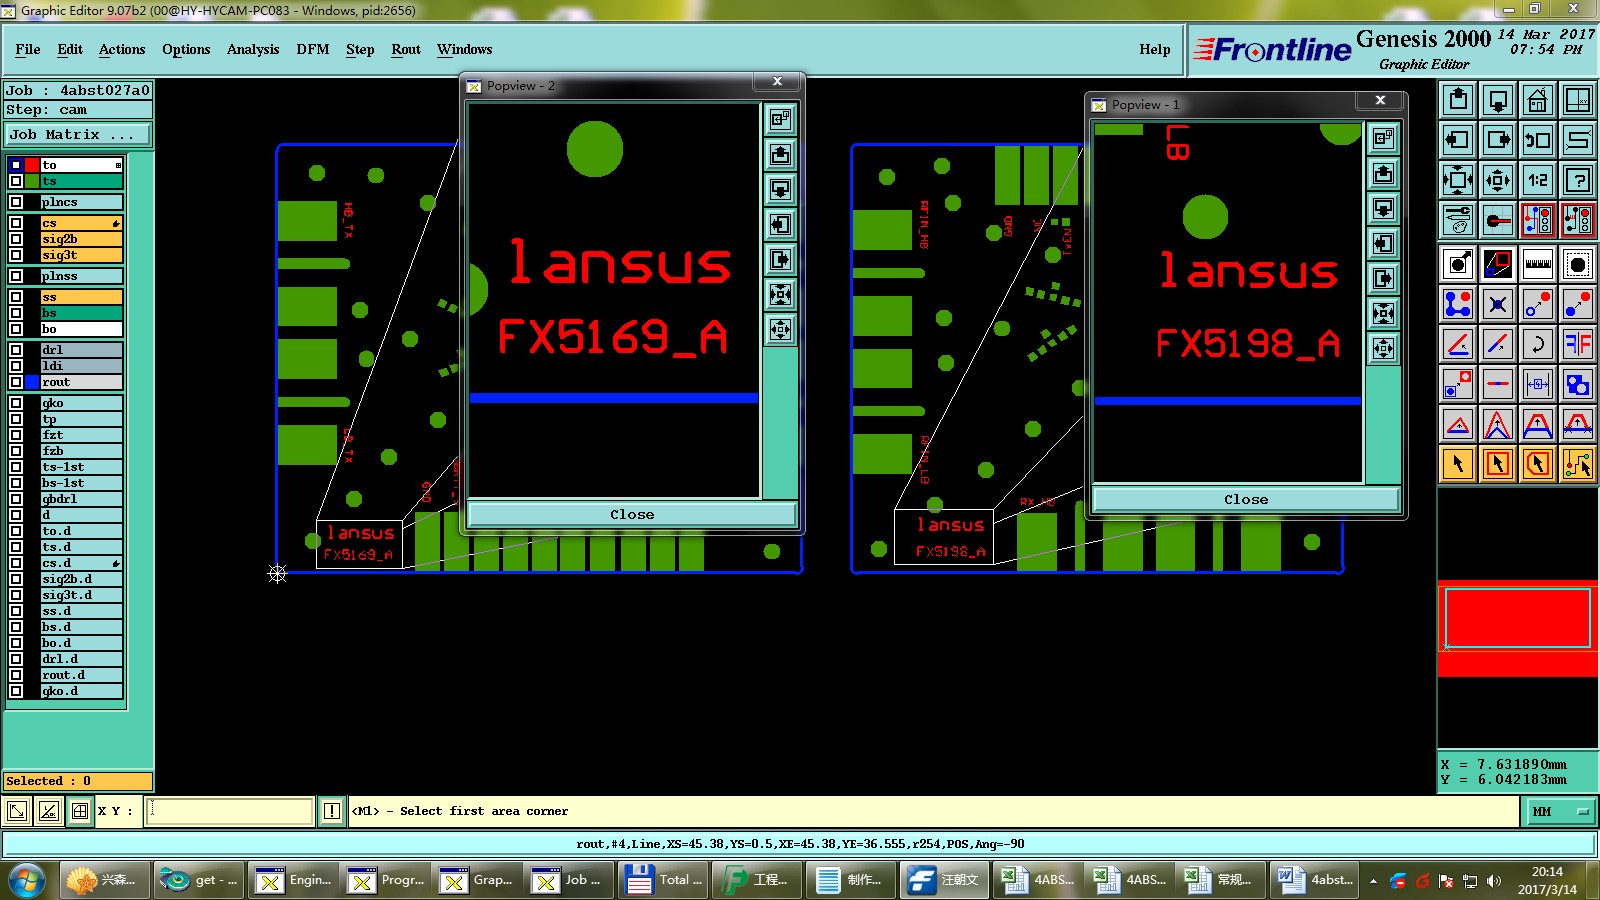
Task: Toggle checkbox for layer ss
Action: [x=16, y=297]
